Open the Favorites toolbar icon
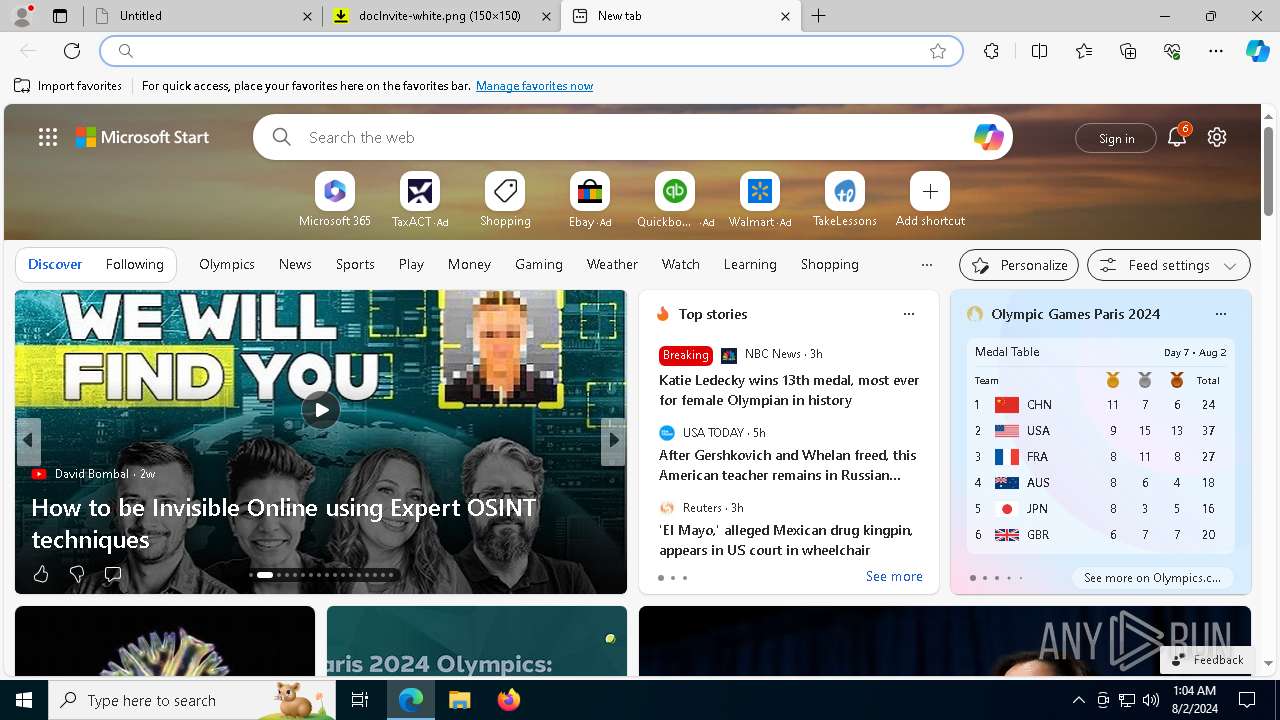 point(1084,51)
